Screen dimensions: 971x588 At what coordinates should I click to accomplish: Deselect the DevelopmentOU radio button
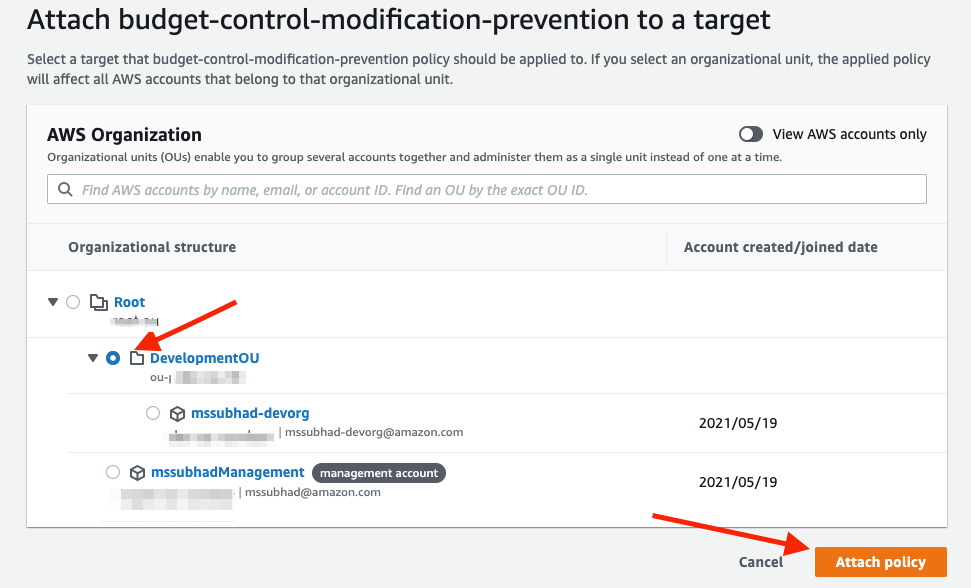click(x=113, y=357)
